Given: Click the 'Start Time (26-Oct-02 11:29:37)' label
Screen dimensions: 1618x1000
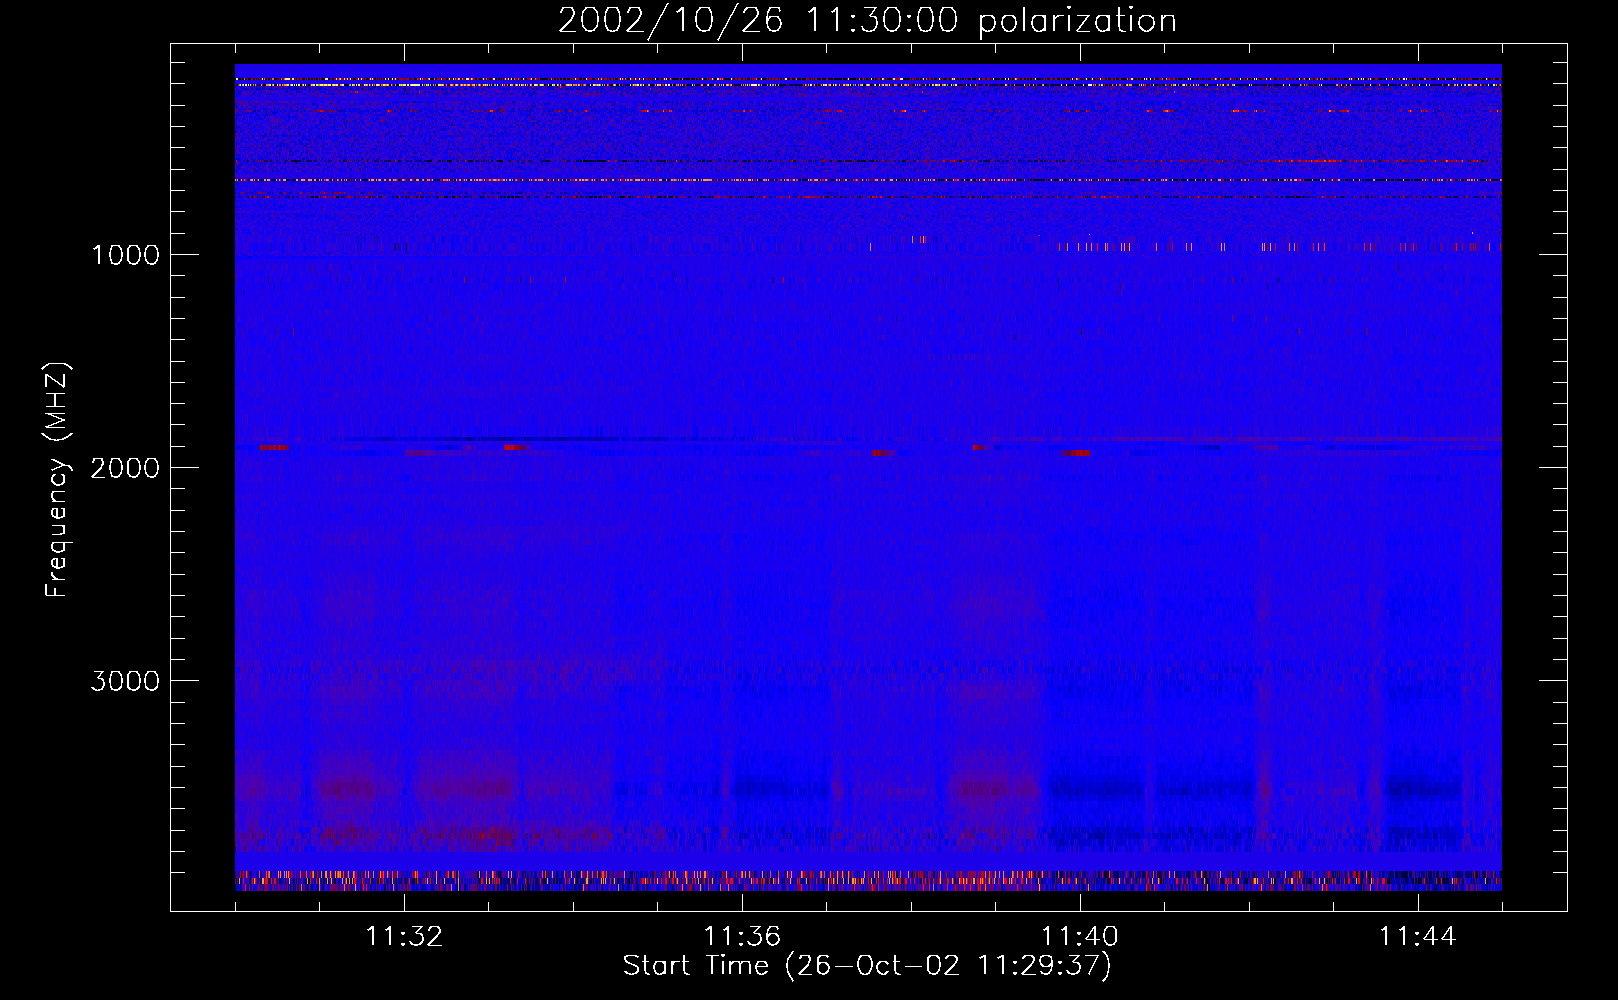Looking at the screenshot, I should click(867, 966).
